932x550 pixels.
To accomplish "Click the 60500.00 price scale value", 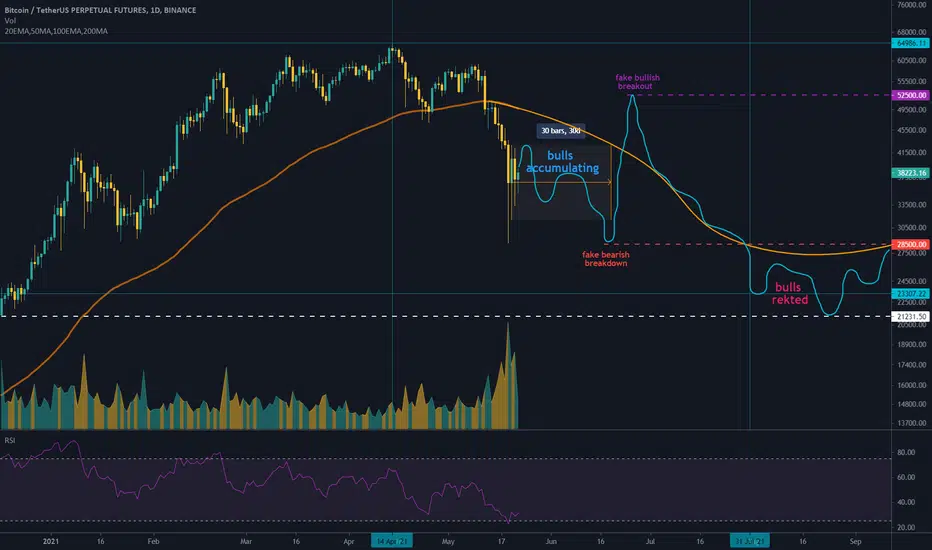I will [x=911, y=61].
